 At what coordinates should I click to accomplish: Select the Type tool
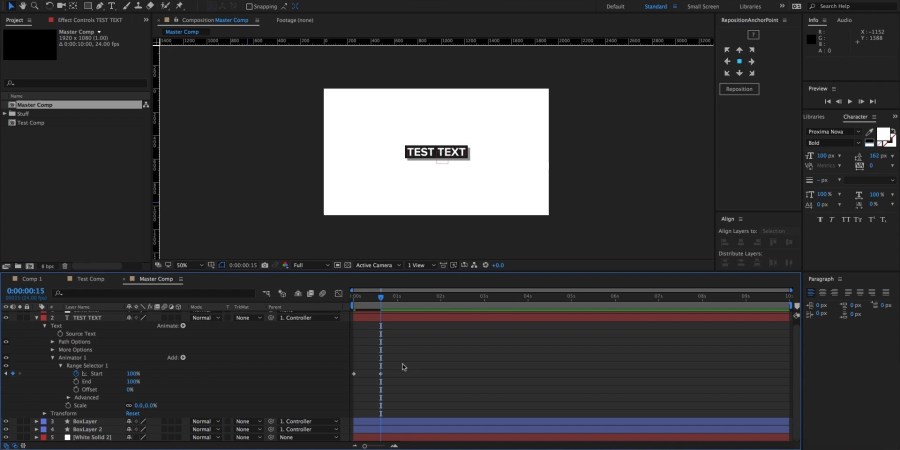point(111,6)
